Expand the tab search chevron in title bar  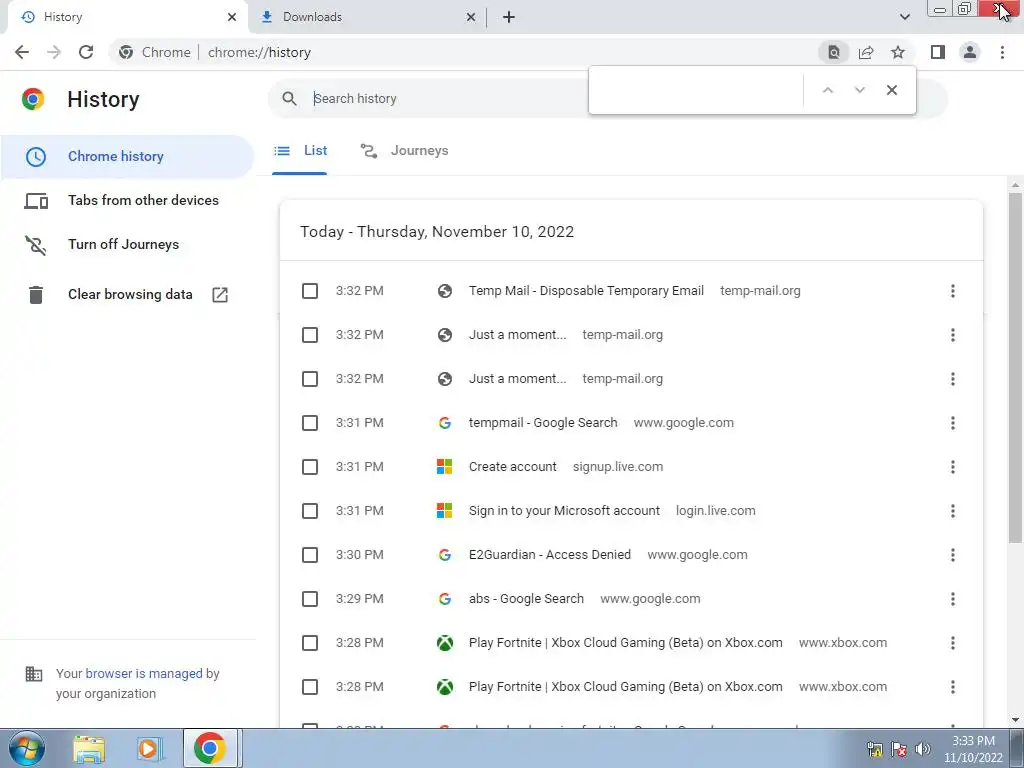(904, 17)
